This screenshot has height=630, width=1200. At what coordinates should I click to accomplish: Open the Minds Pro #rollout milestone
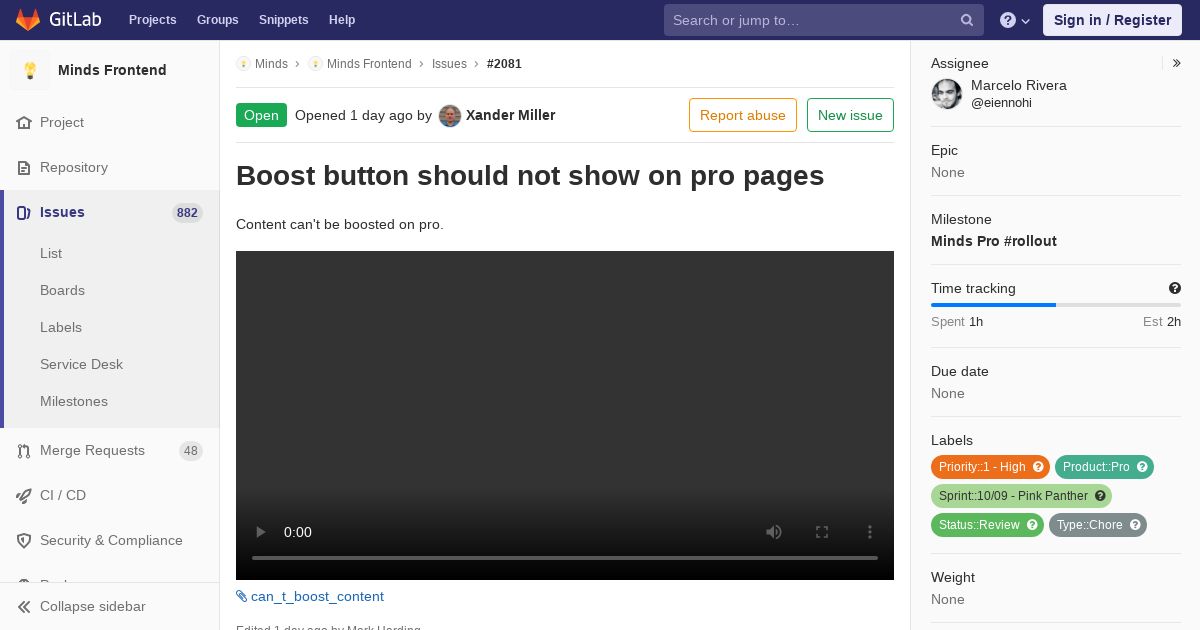coord(994,241)
